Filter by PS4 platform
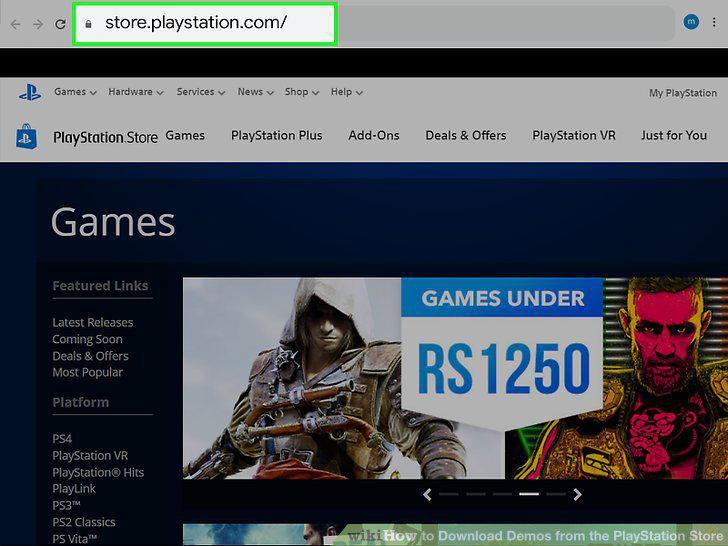 62,439
